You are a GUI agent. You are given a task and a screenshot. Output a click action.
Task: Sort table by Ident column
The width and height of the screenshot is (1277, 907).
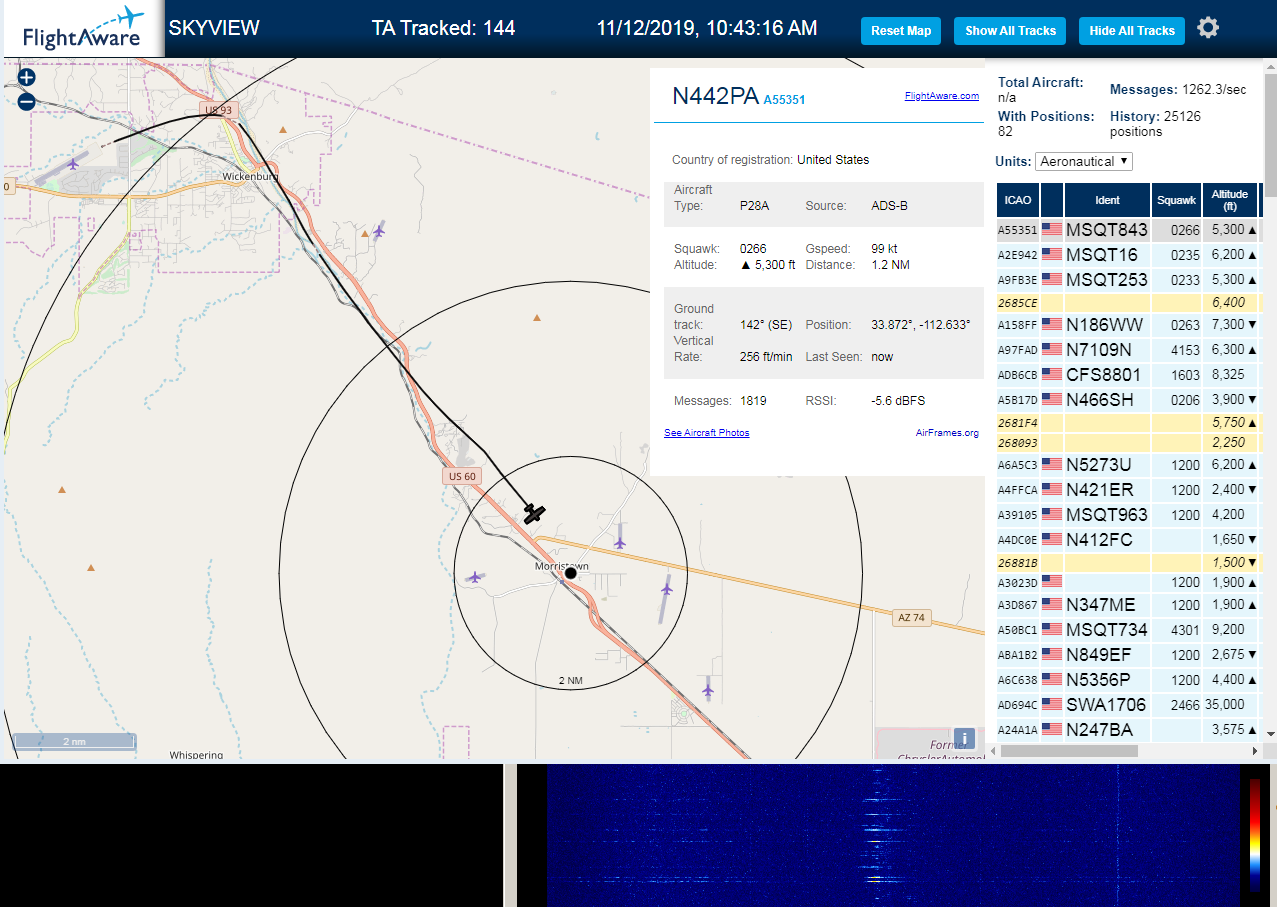tap(1107, 200)
